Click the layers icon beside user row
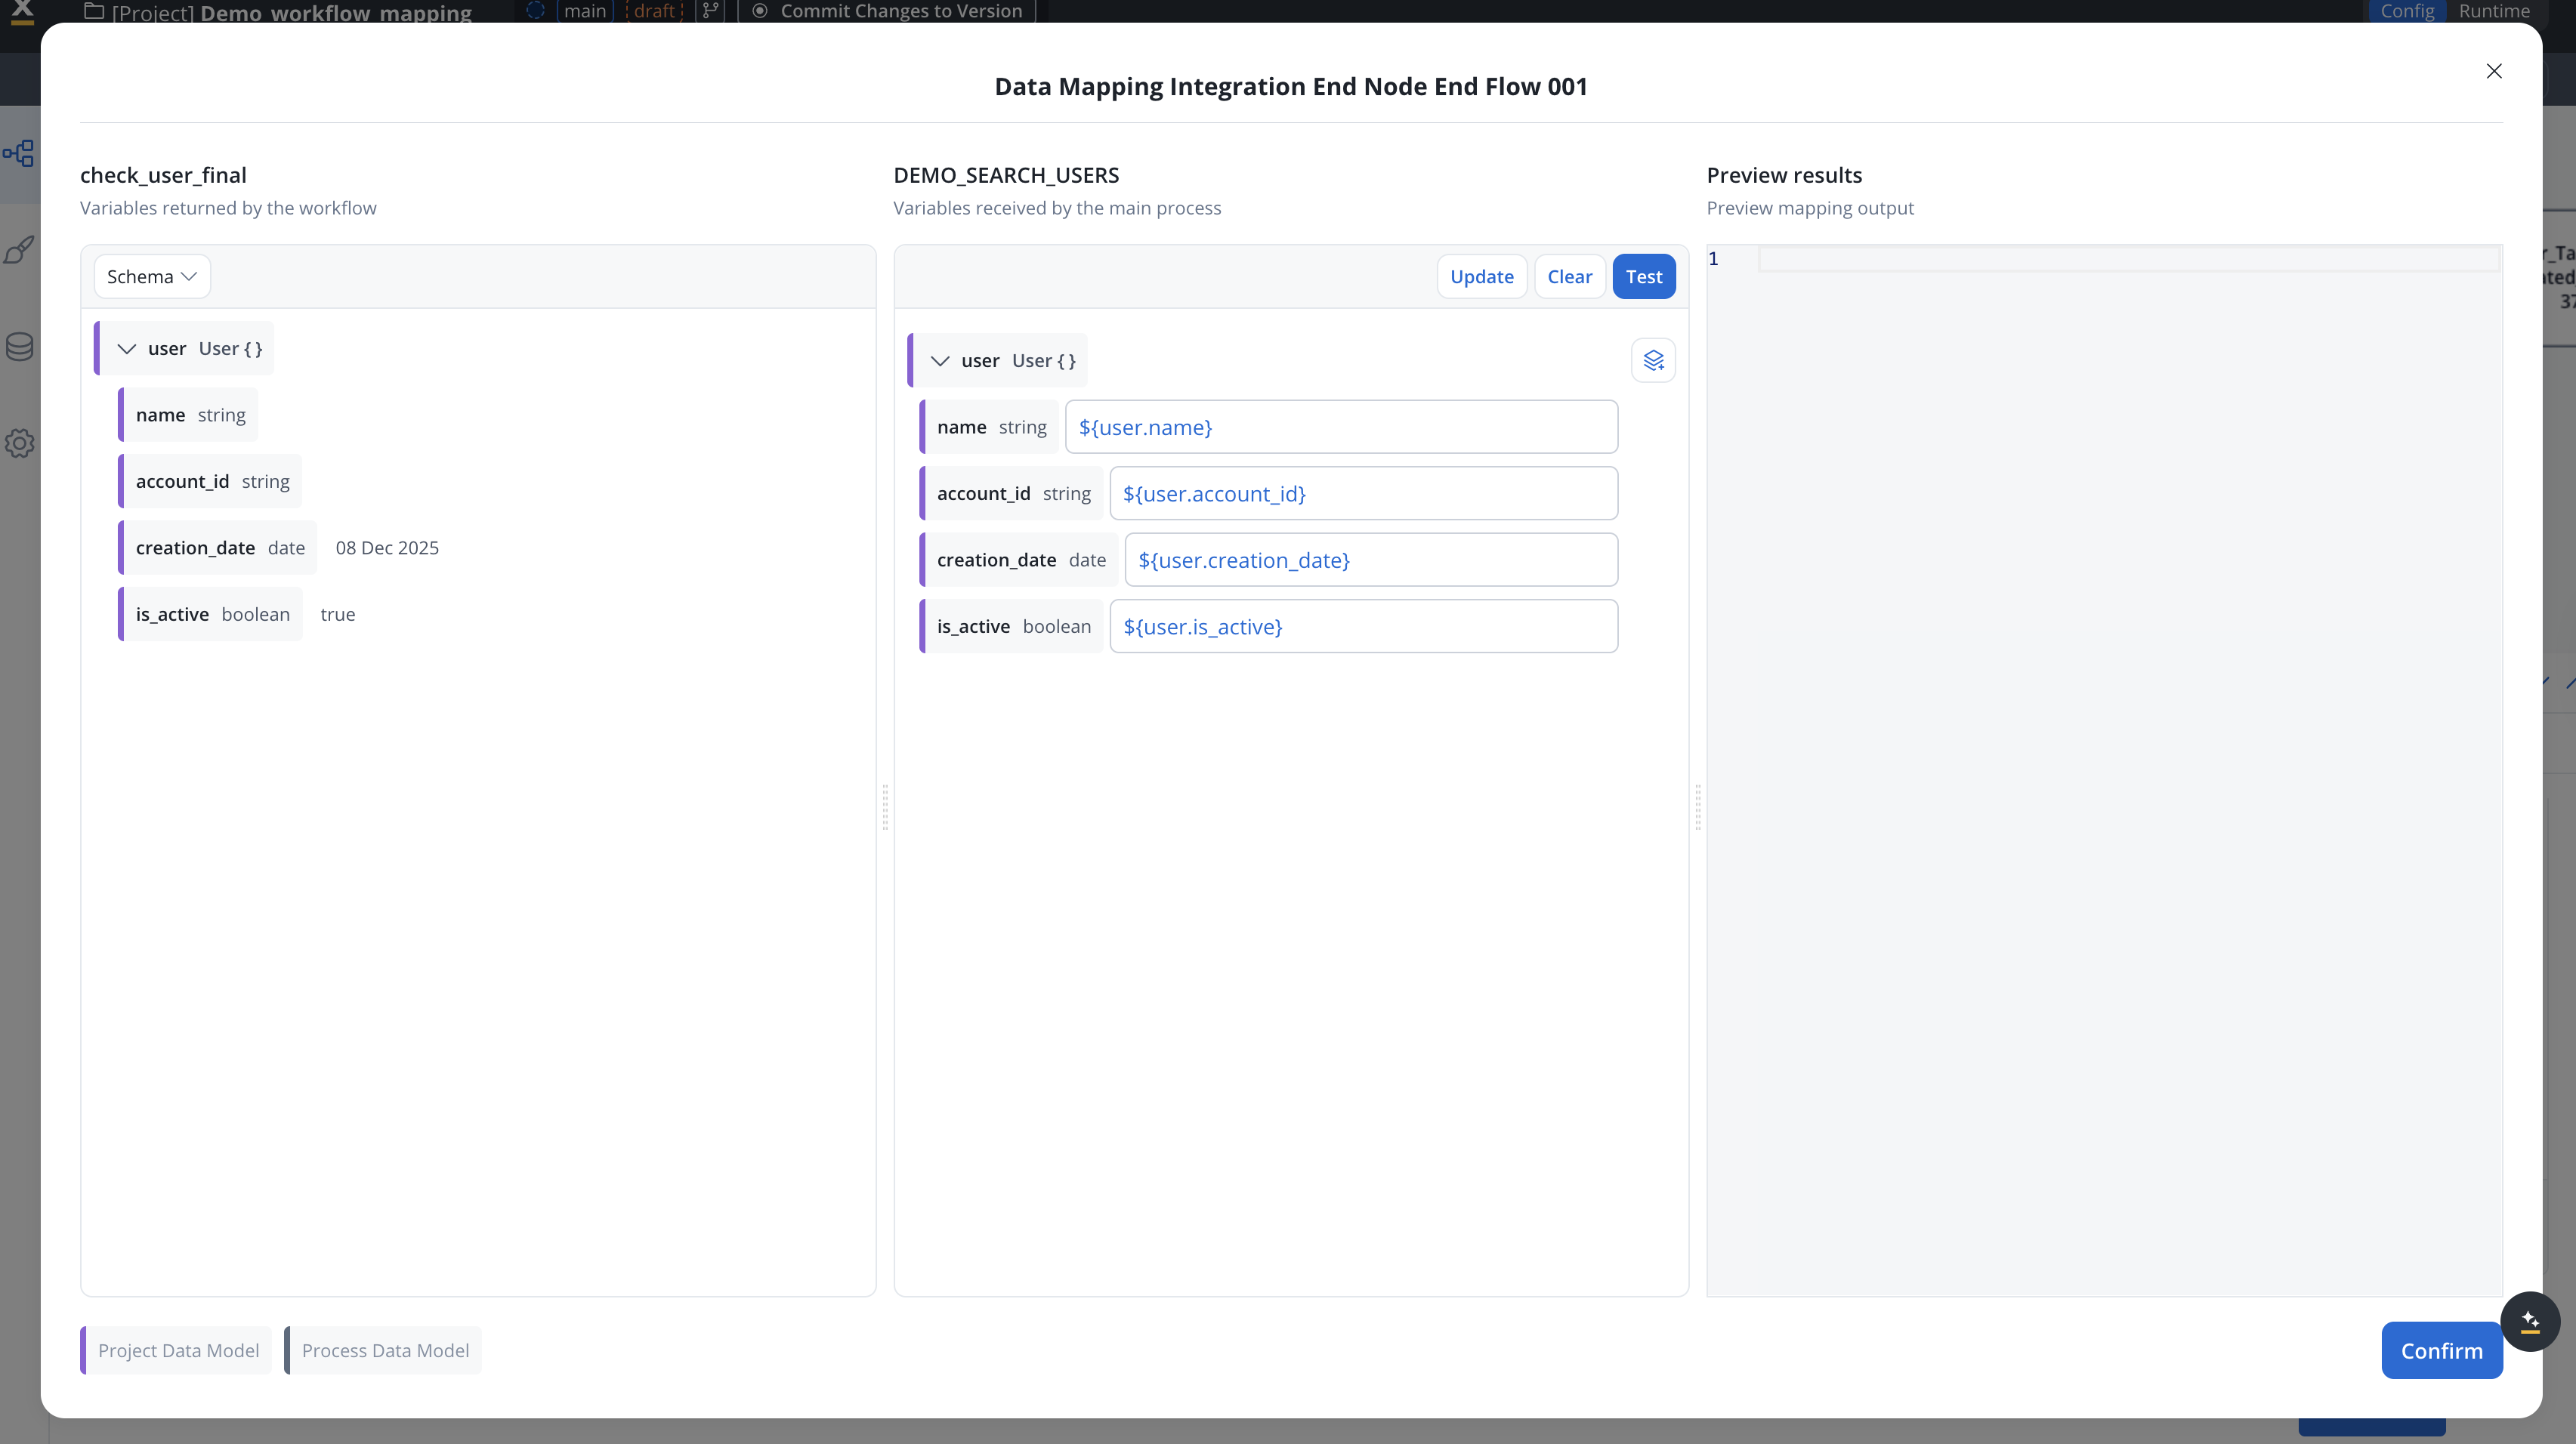This screenshot has height=1444, width=2576. tap(1653, 360)
